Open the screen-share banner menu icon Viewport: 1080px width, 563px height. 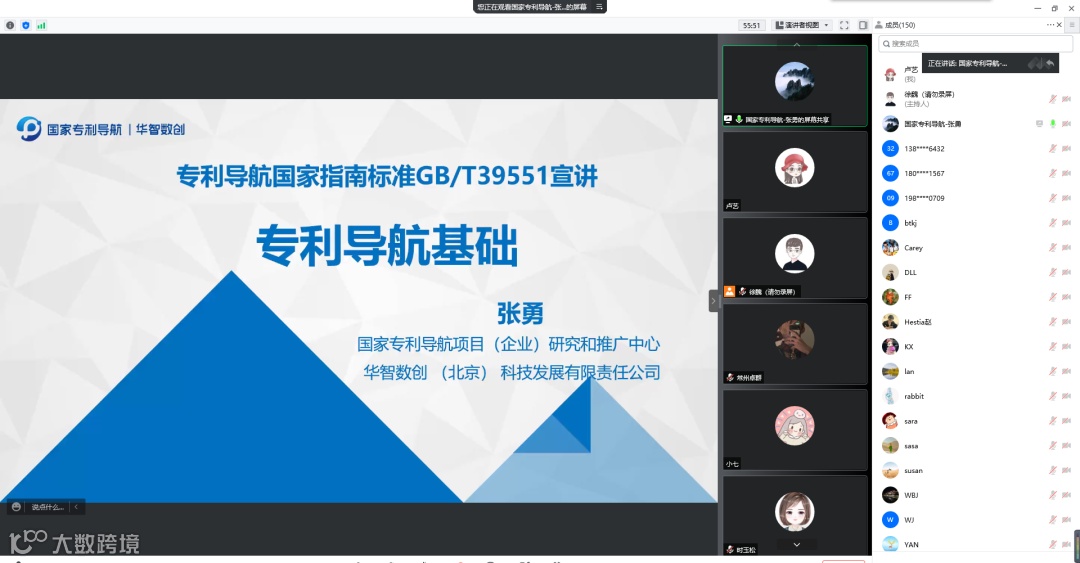[x=599, y=7]
